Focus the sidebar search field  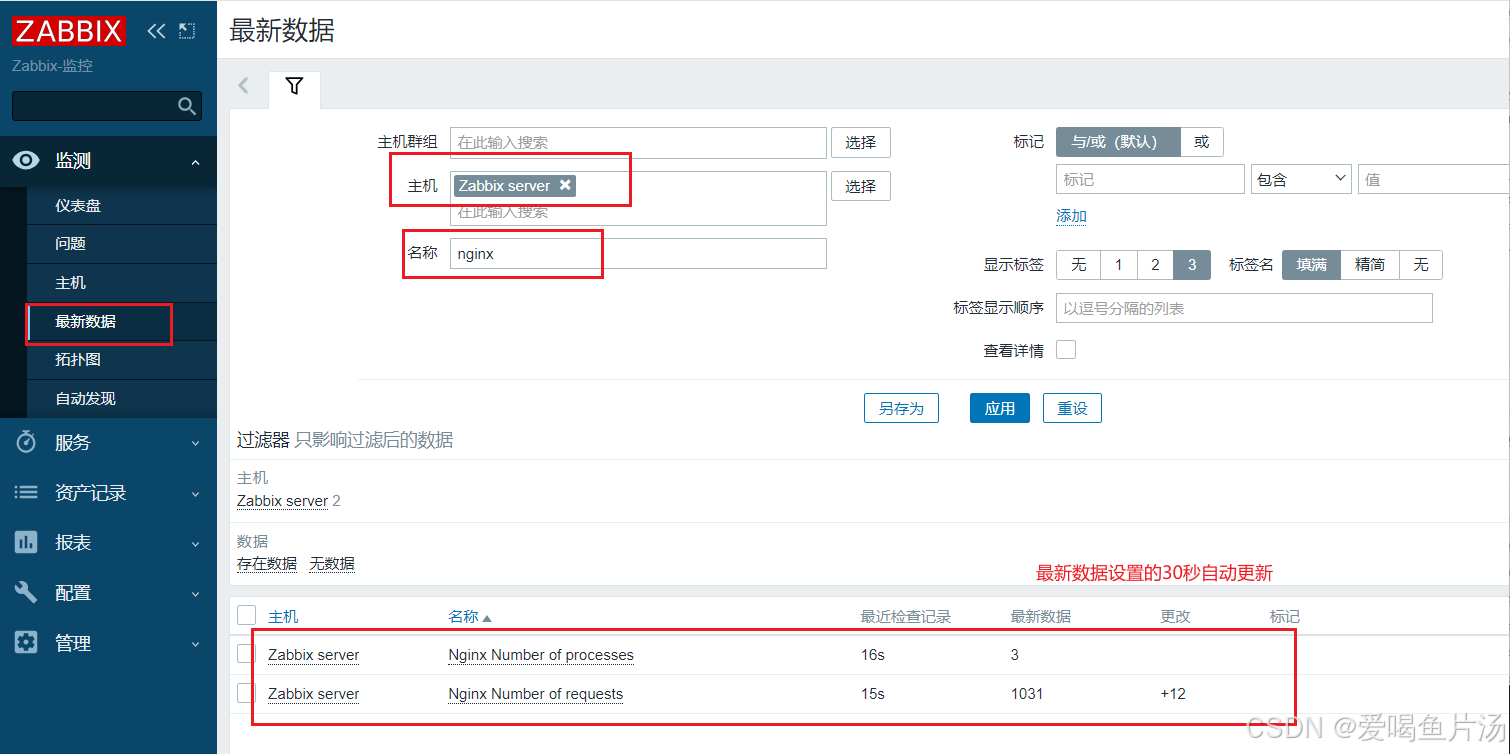[x=95, y=106]
